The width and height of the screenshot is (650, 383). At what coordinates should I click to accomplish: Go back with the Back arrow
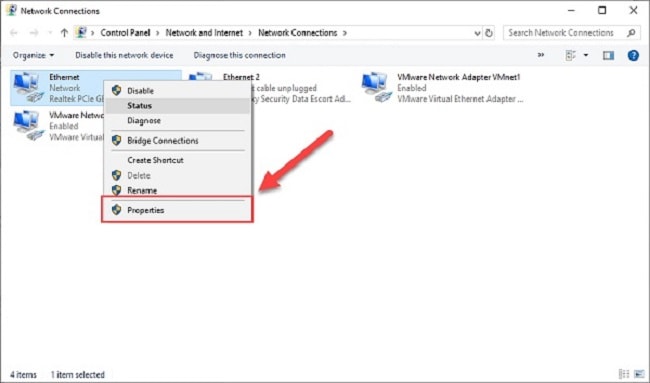click(14, 33)
